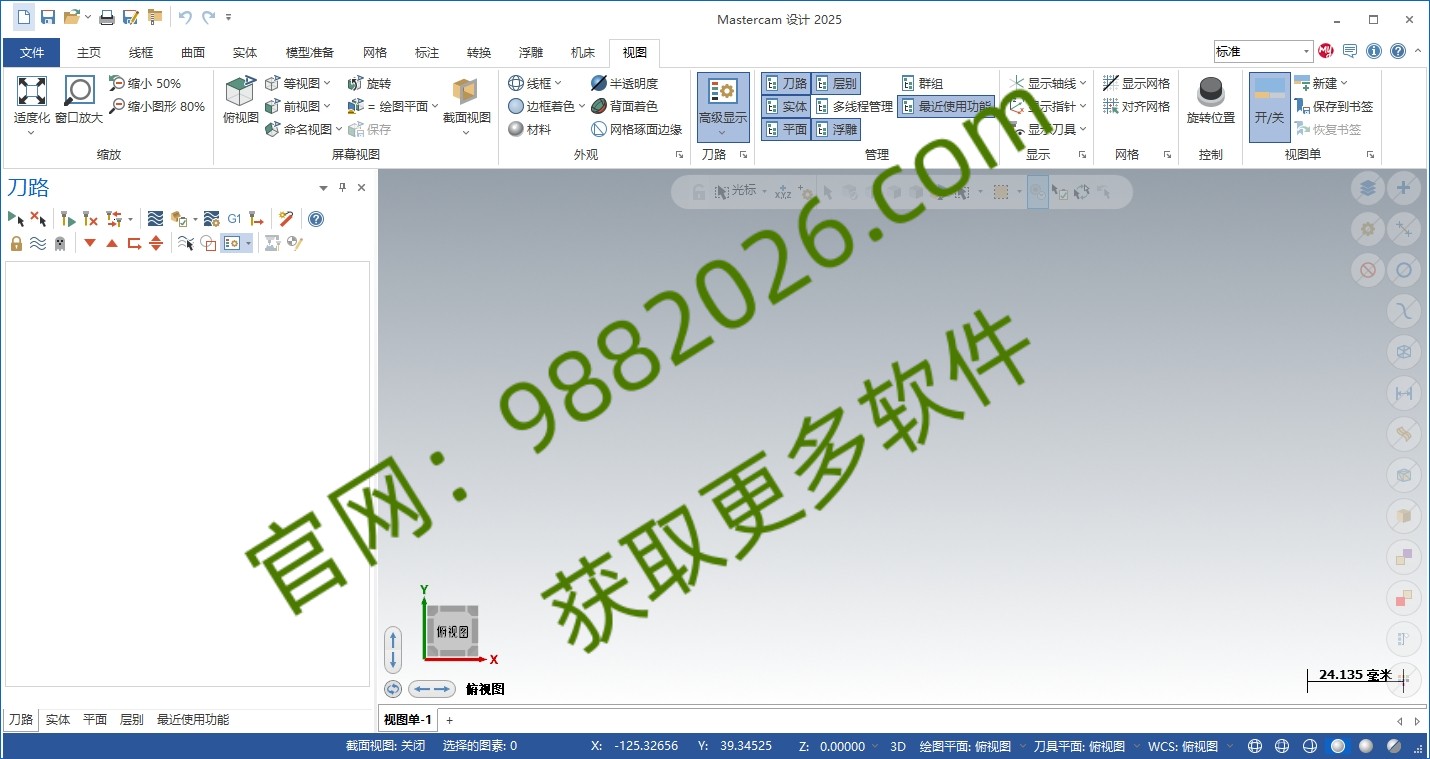Click the red down-triangle move insert arrow
Screen dimensions: 1430x759
(x=90, y=243)
